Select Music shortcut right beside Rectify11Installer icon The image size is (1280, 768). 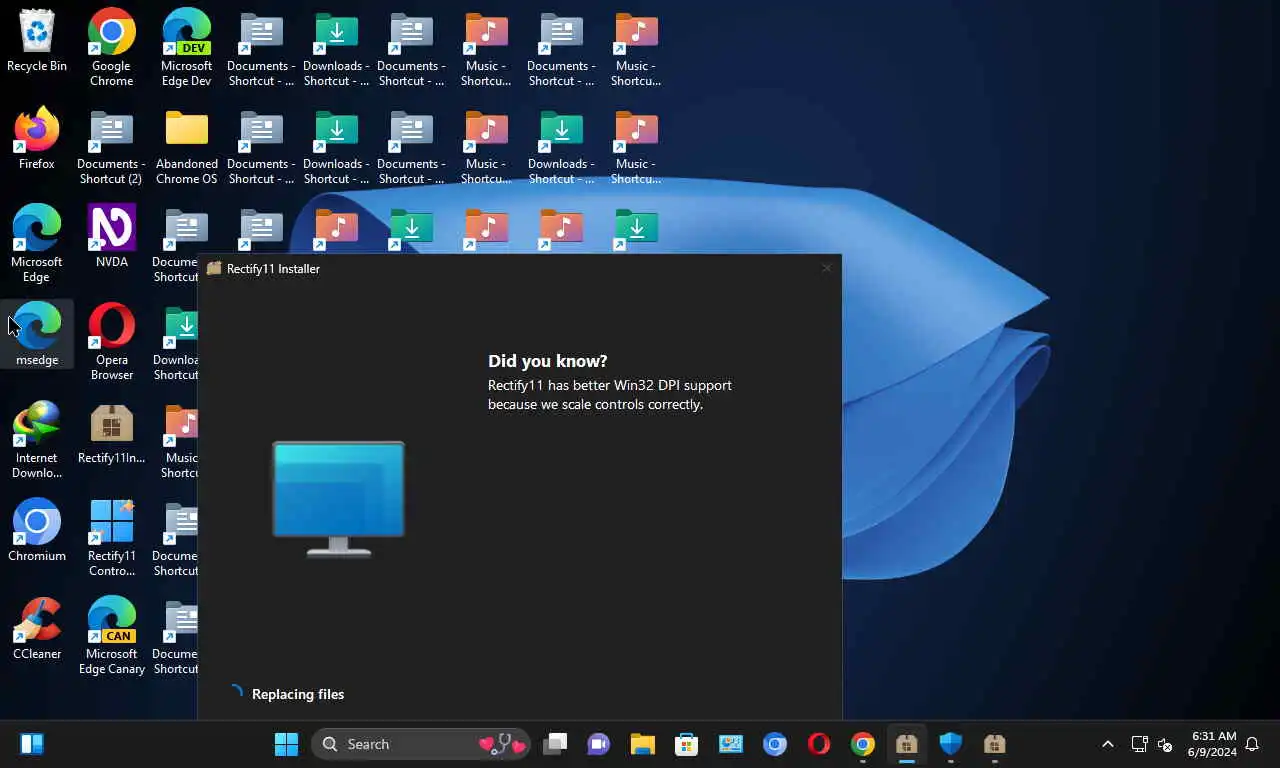[x=181, y=440]
